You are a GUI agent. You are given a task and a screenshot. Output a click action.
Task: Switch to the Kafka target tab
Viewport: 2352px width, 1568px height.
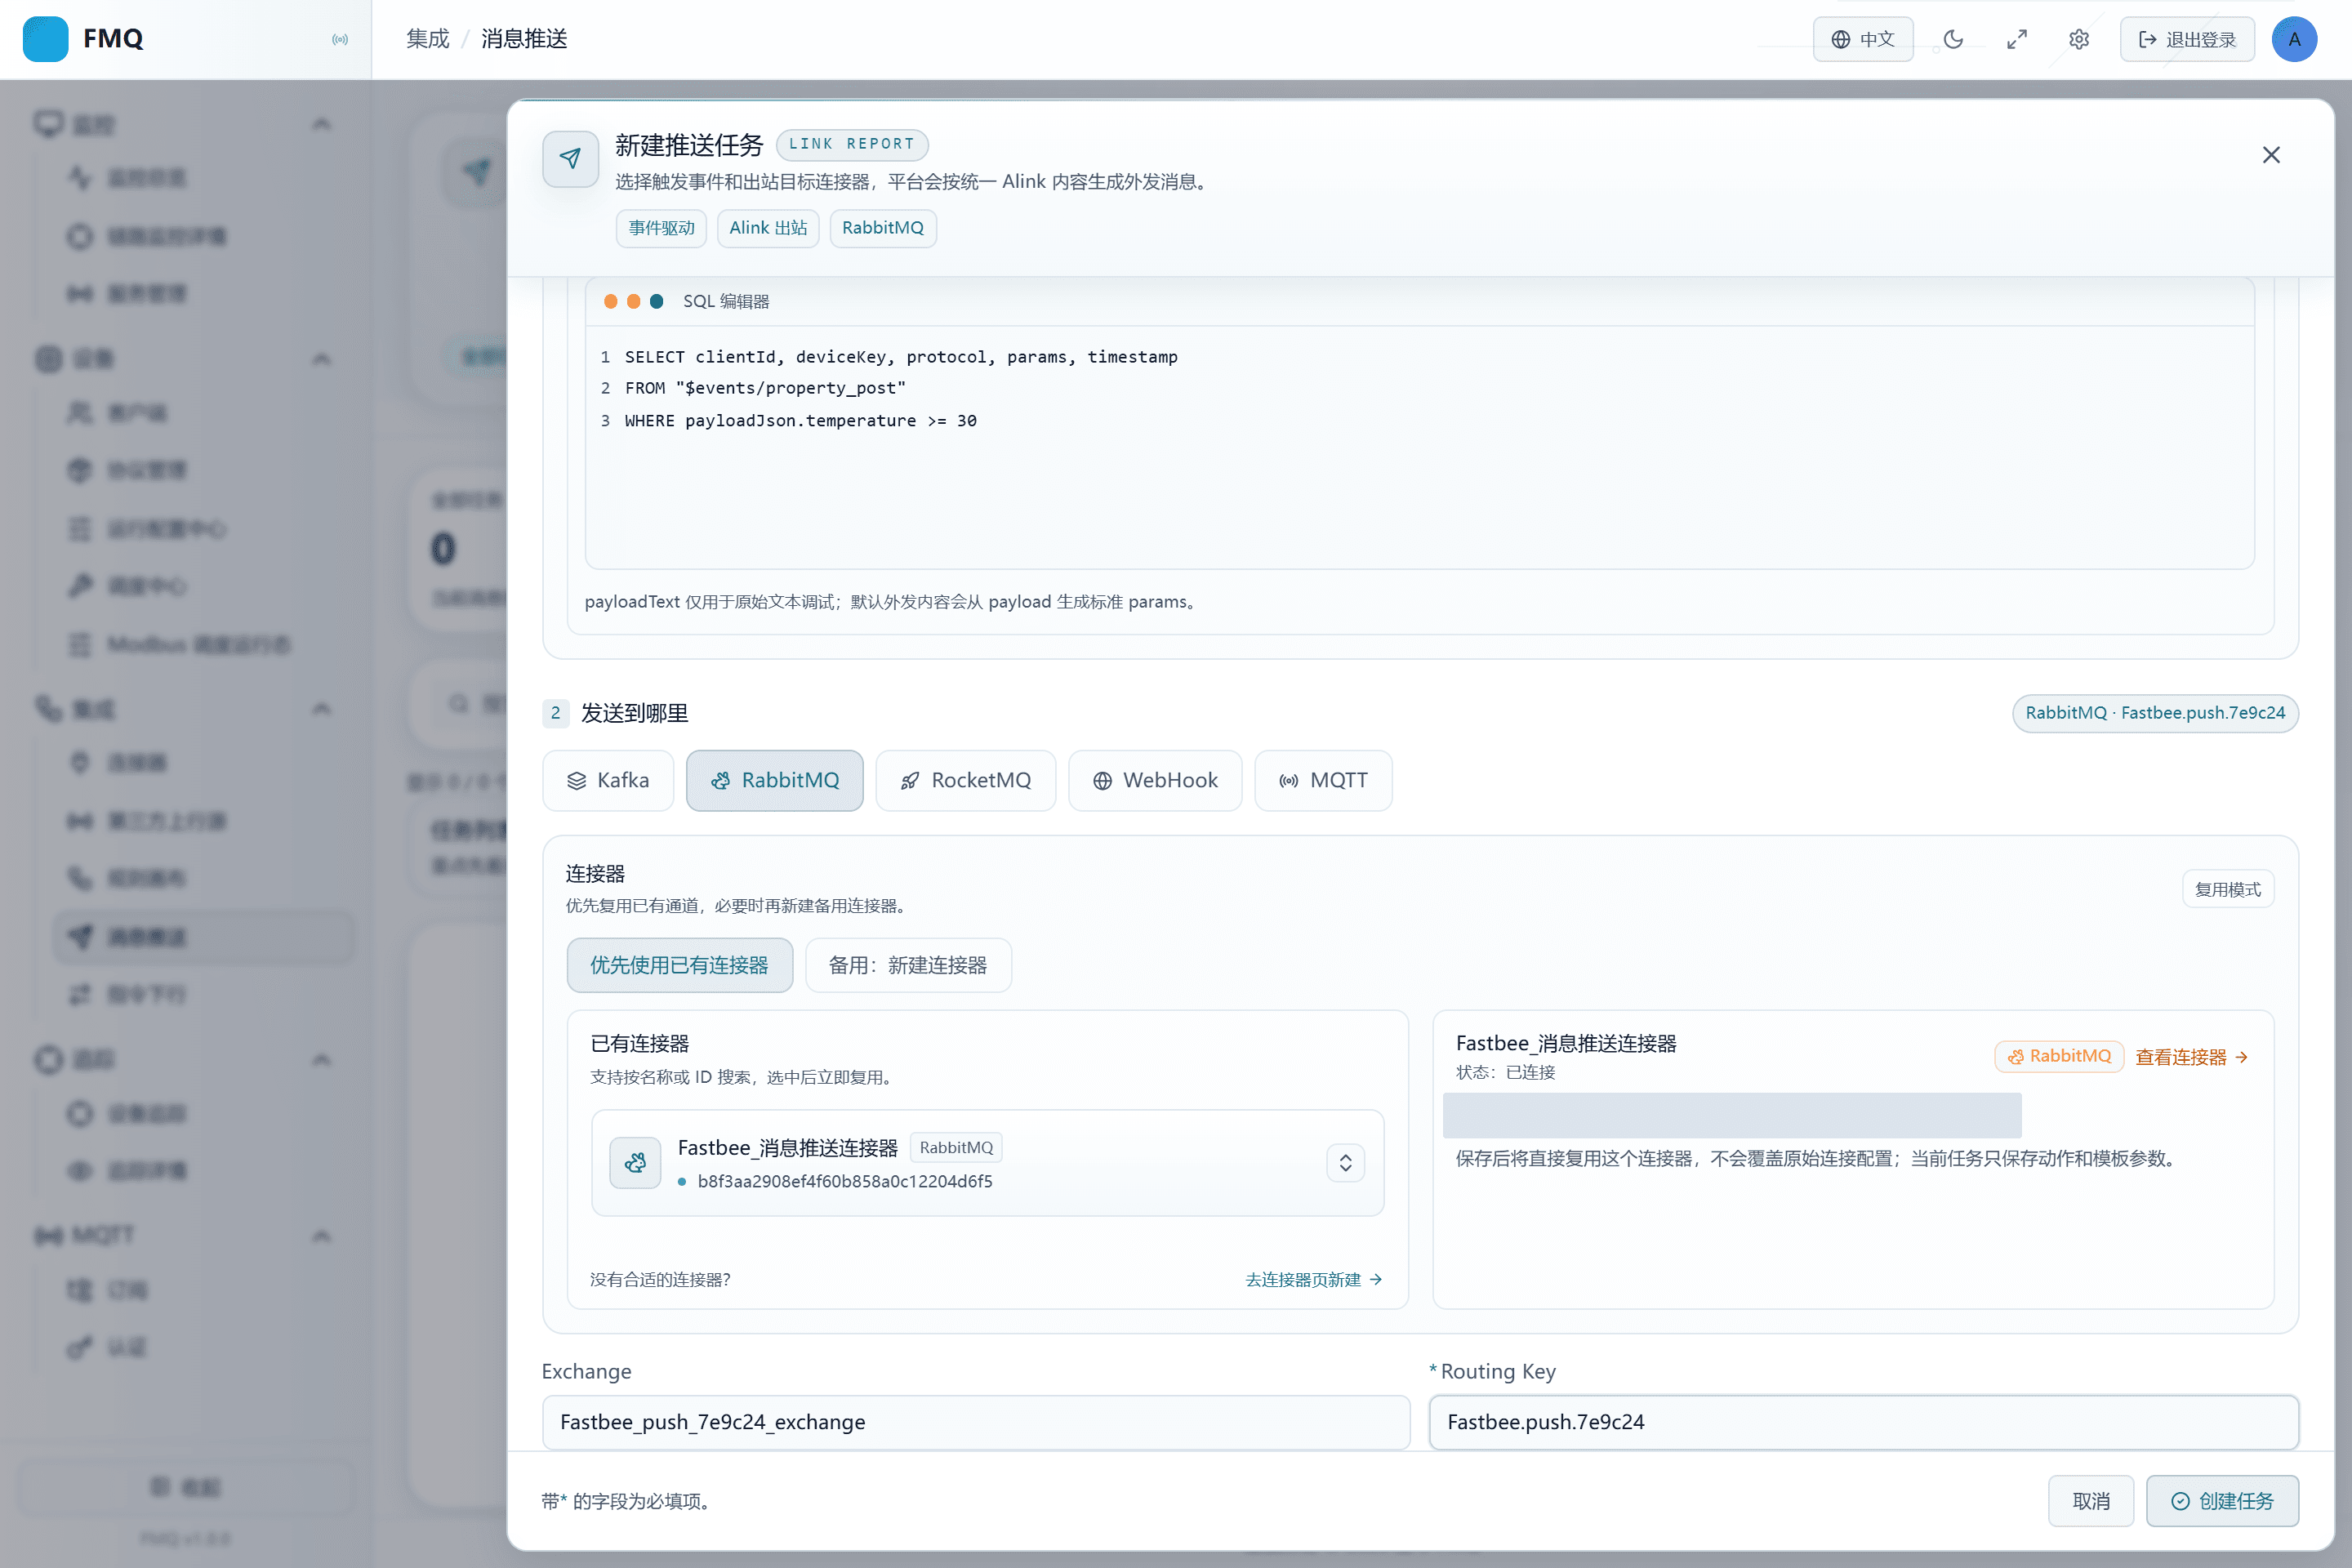pos(608,780)
